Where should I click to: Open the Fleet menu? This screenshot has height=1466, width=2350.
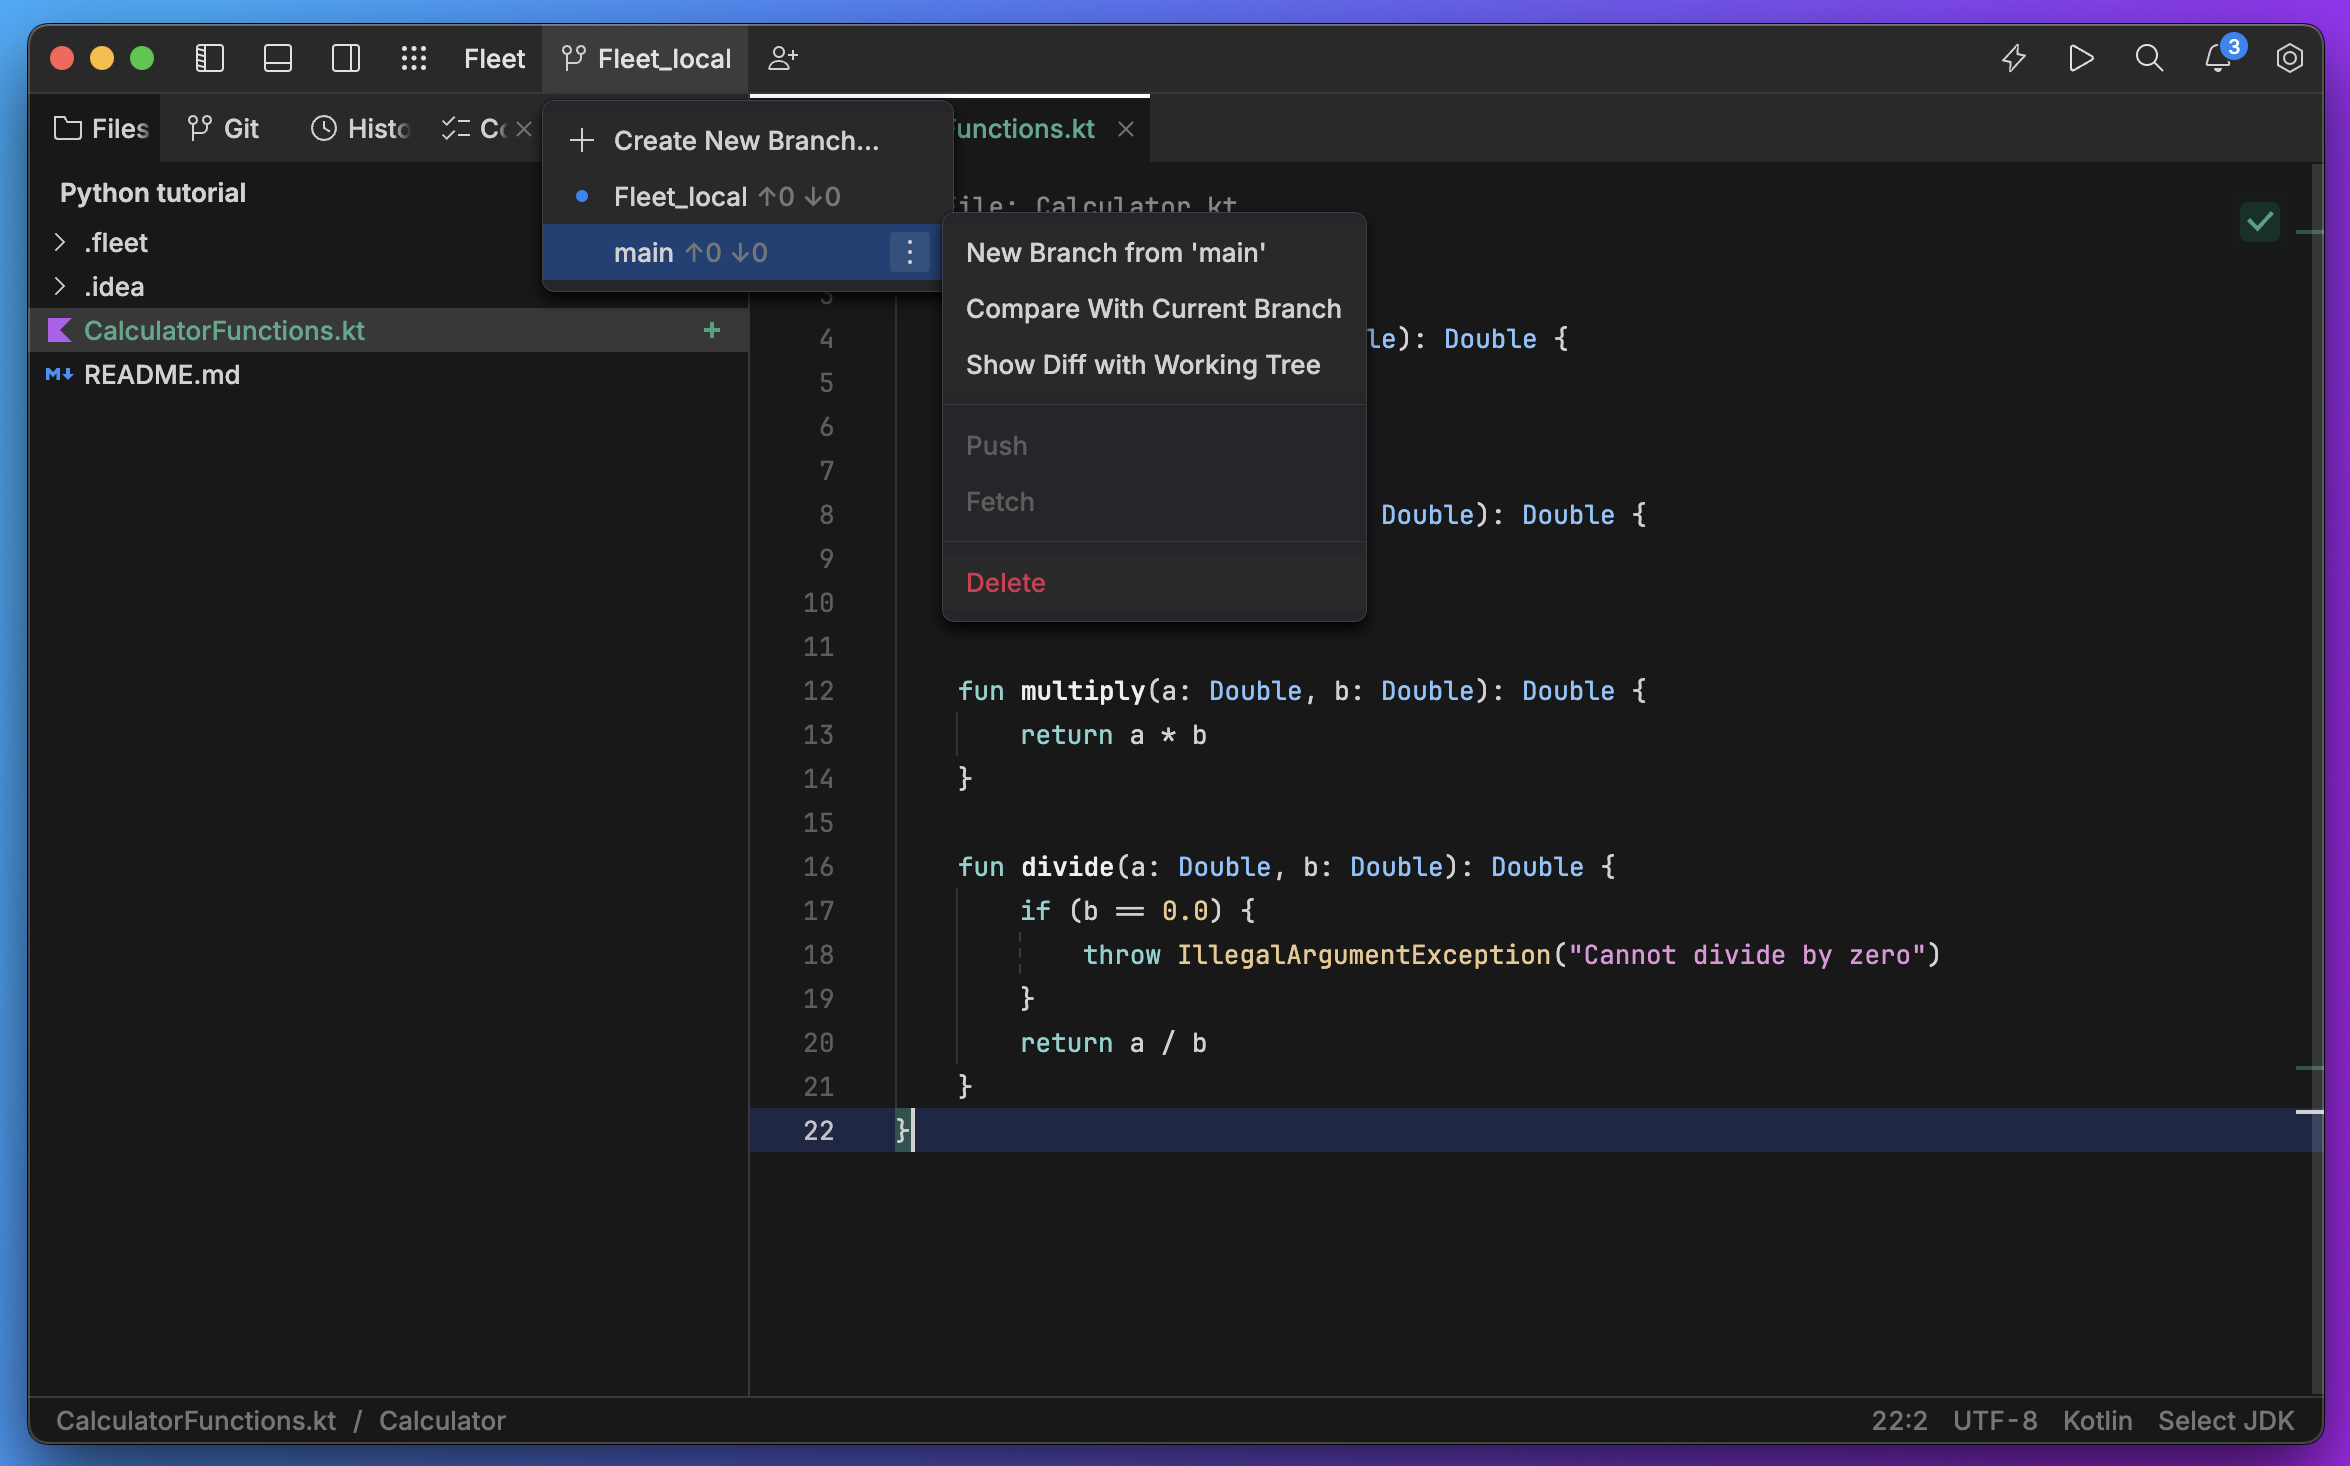[x=494, y=58]
